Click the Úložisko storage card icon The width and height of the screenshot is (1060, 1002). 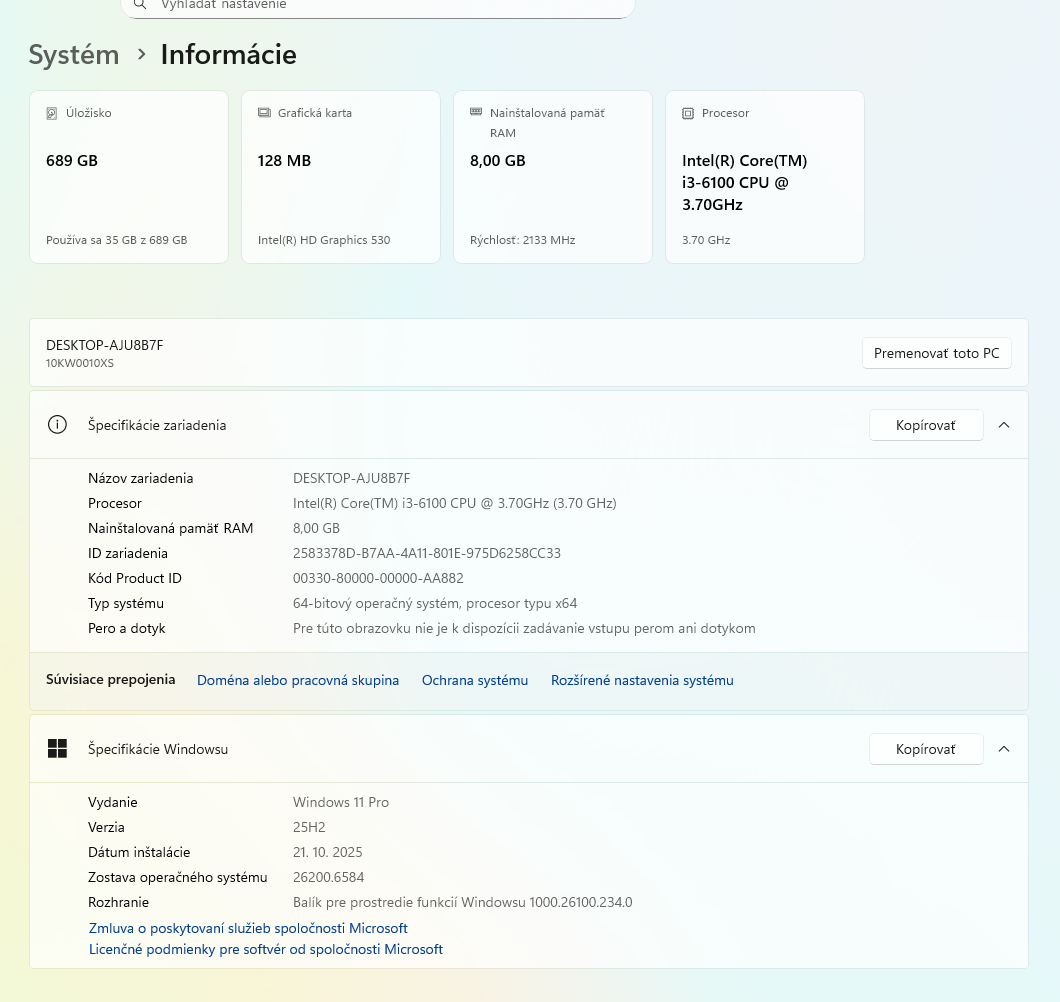51,113
